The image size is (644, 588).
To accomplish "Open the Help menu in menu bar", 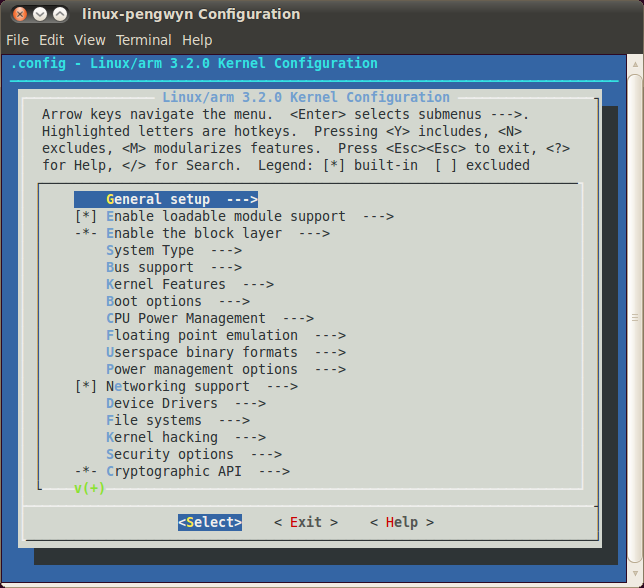I will tap(197, 40).
